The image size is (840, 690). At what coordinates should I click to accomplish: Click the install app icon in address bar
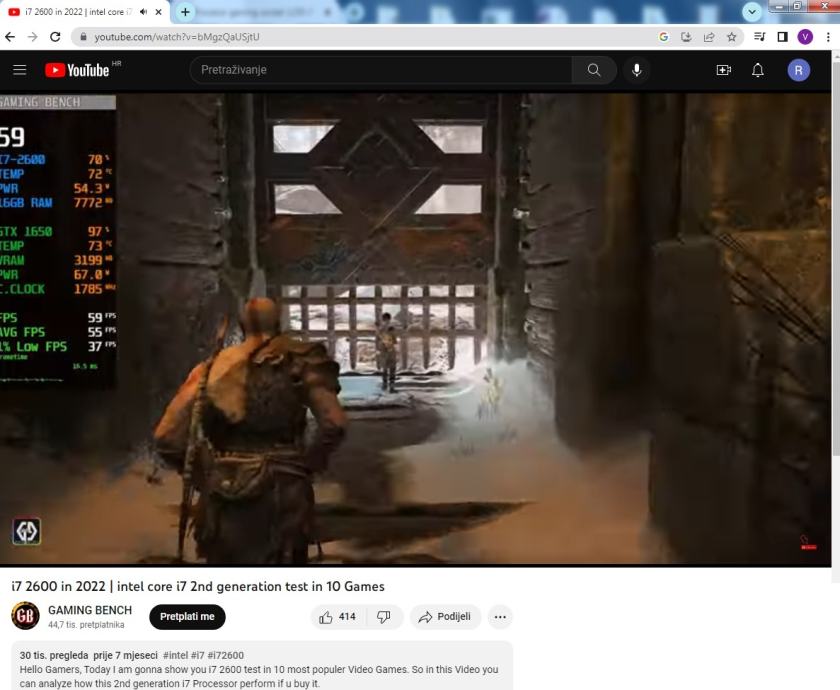click(686, 36)
